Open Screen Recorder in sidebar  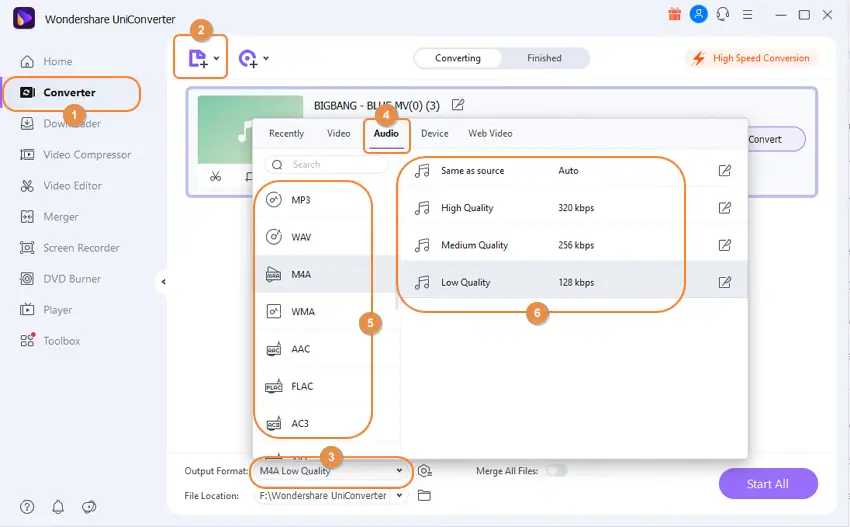tap(70, 248)
